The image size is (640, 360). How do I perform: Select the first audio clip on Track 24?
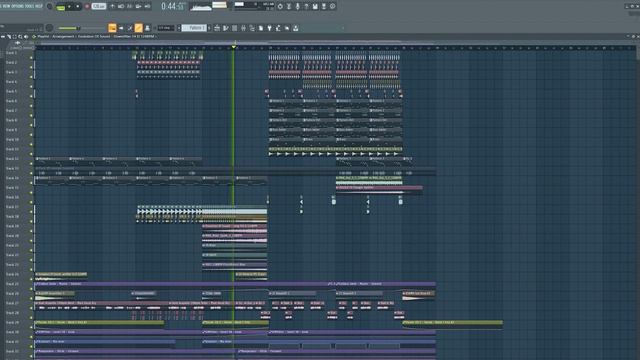(x=61, y=276)
